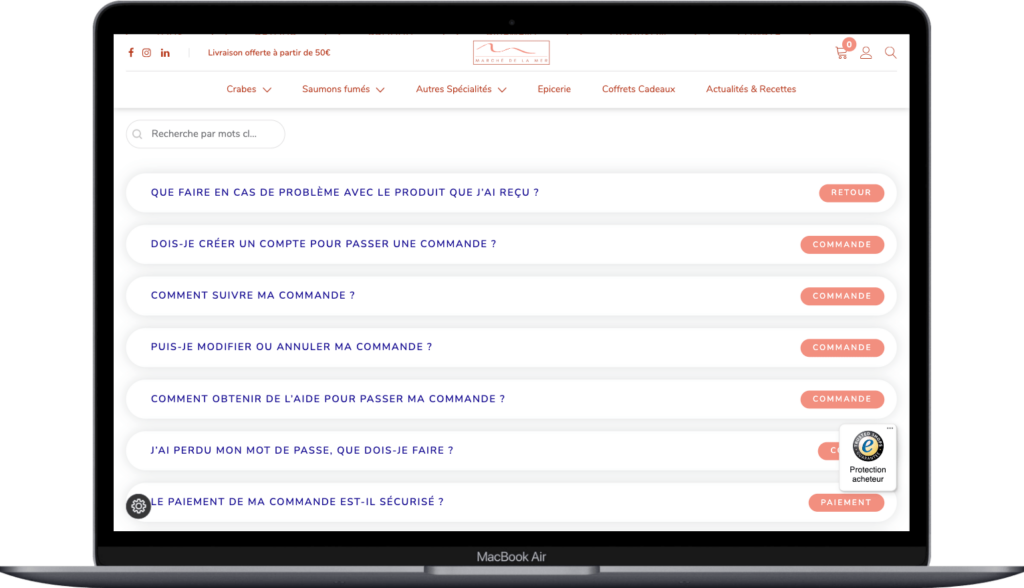
Task: Click the PAIEMENT tag button
Action: [846, 503]
